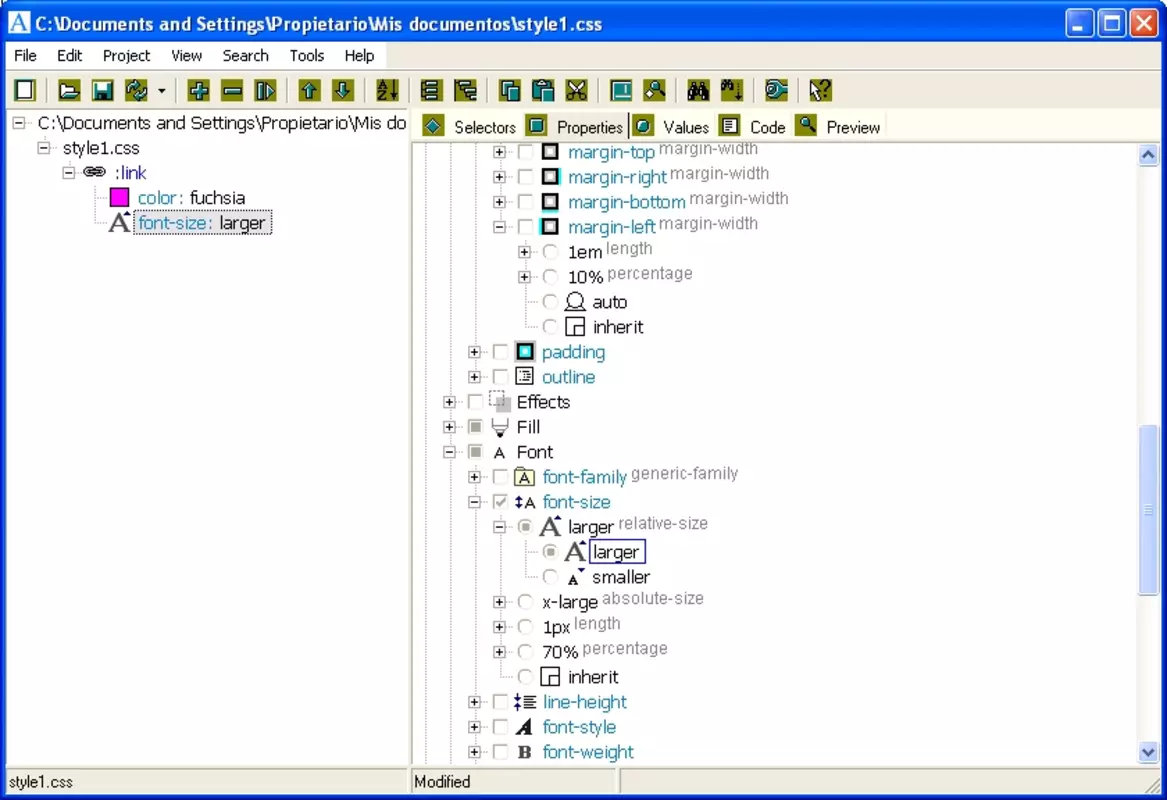Enable the margin-left checkbox

(x=525, y=227)
